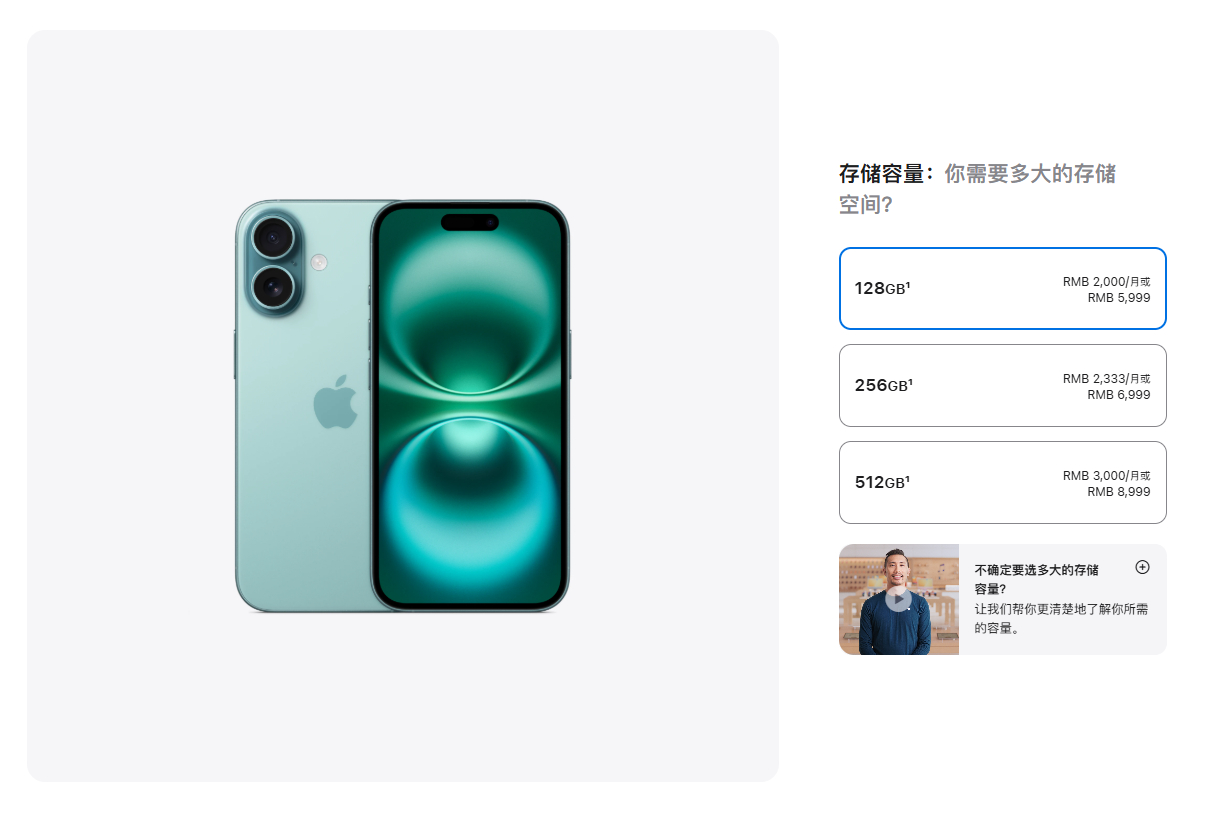Click the footnote superscript next to 512GB
The image size is (1216, 819).
[908, 479]
